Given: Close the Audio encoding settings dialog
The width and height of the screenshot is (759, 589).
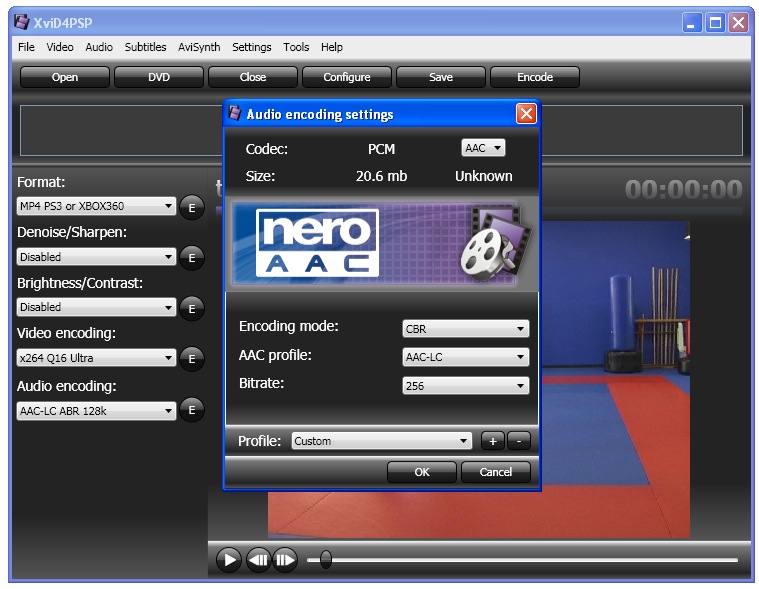Looking at the screenshot, I should pyautogui.click(x=526, y=114).
